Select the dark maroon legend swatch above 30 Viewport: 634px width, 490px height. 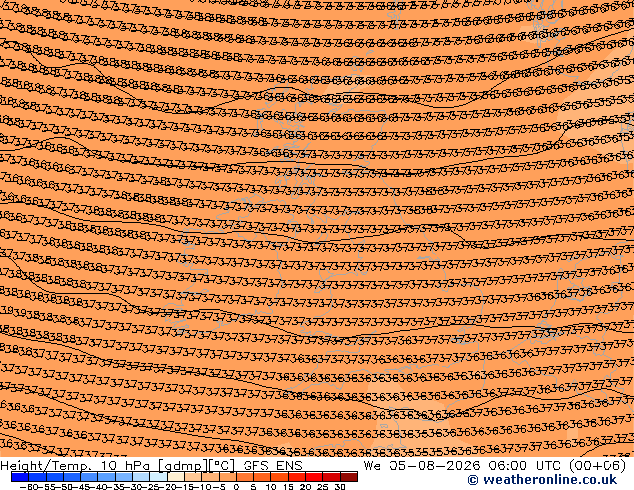point(349,477)
